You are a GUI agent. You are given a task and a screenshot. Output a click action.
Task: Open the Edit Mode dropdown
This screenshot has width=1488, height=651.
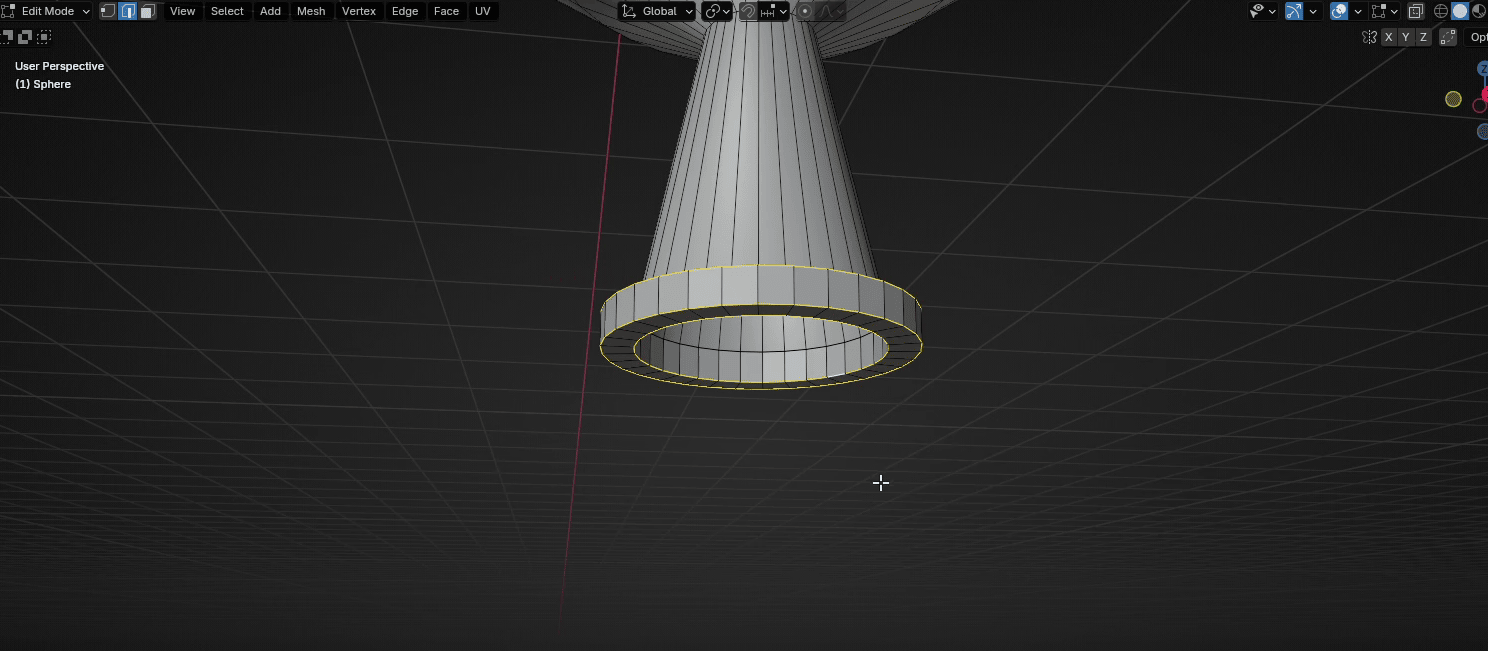pyautogui.click(x=48, y=11)
